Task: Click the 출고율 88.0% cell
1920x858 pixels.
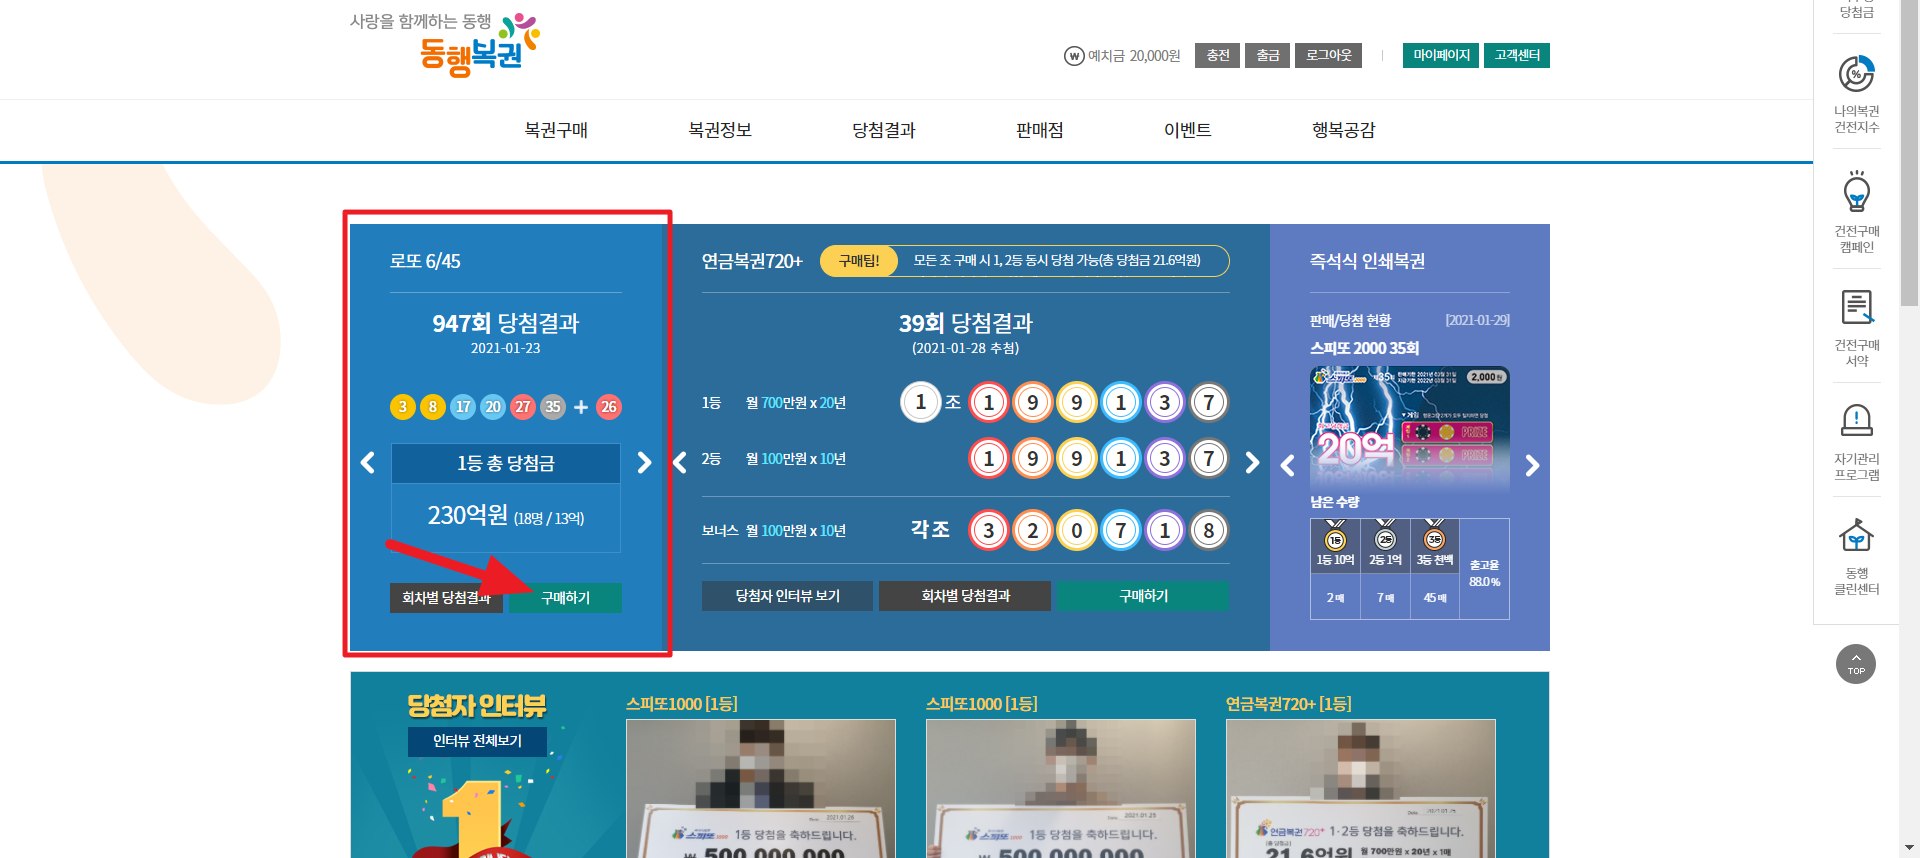Action: point(1484,570)
